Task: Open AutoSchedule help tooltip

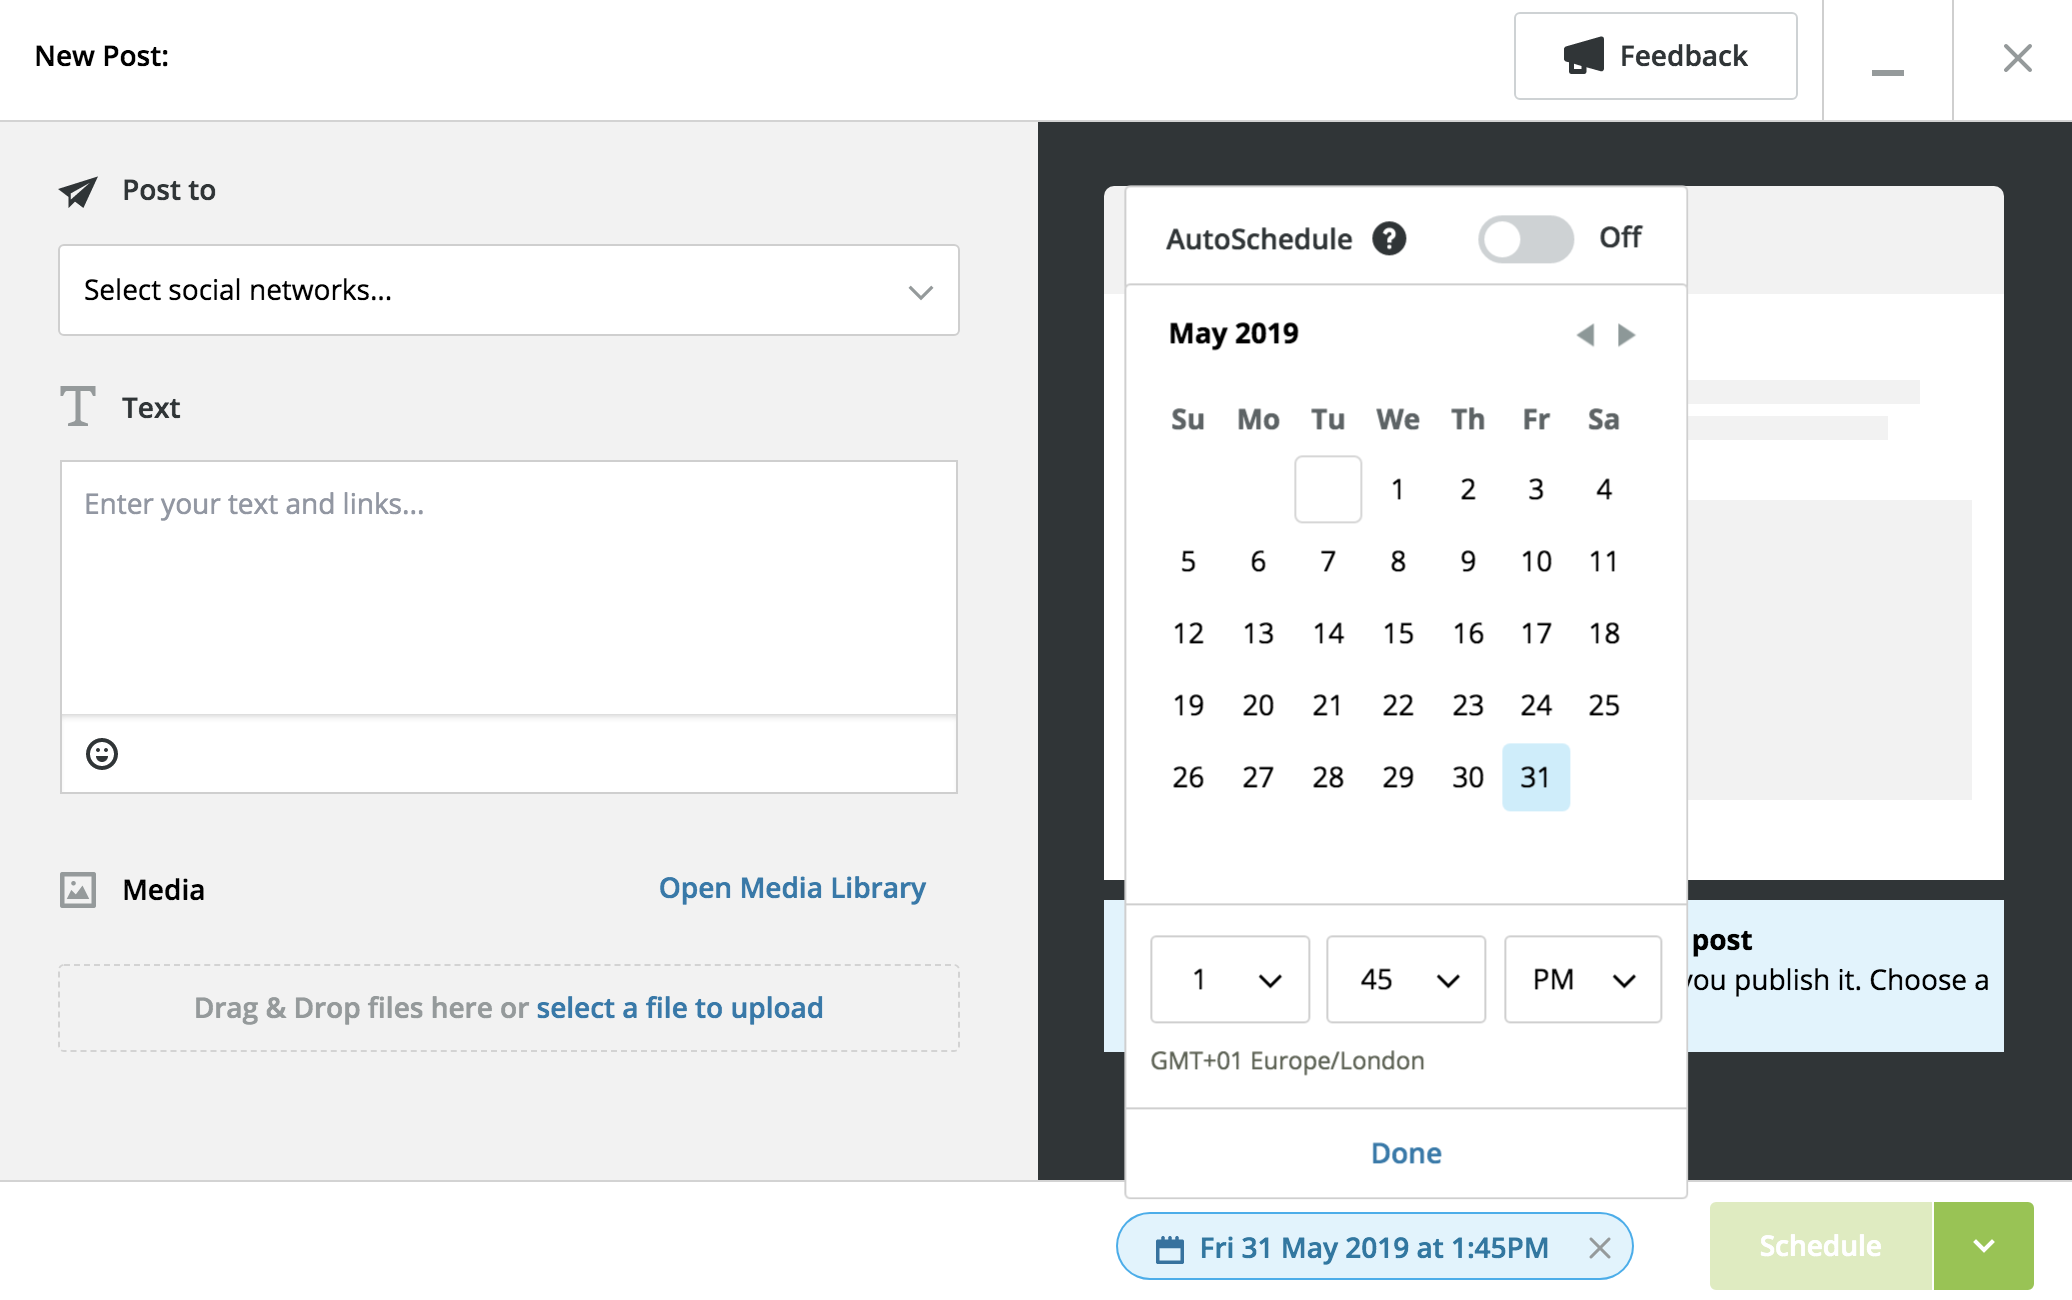Action: [1389, 238]
